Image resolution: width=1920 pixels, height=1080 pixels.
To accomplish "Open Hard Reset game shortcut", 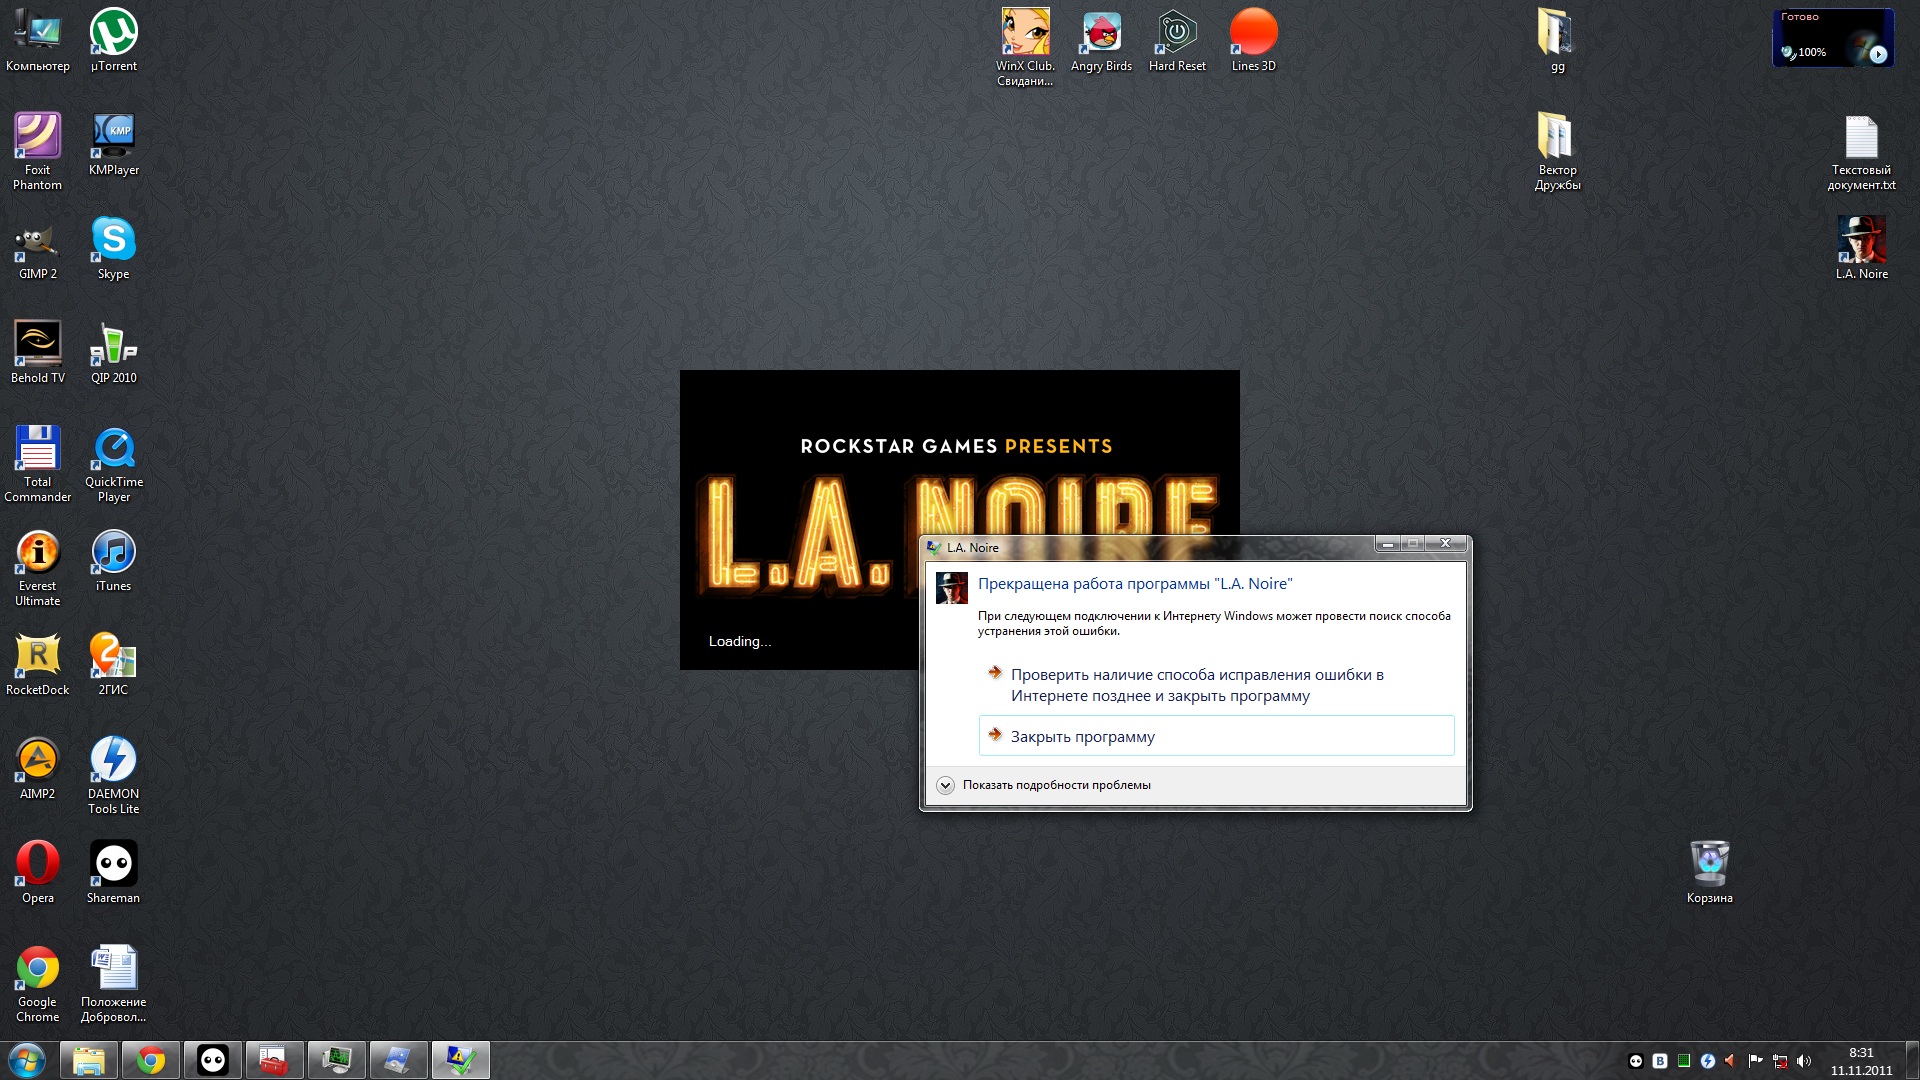I will point(1178,40).
